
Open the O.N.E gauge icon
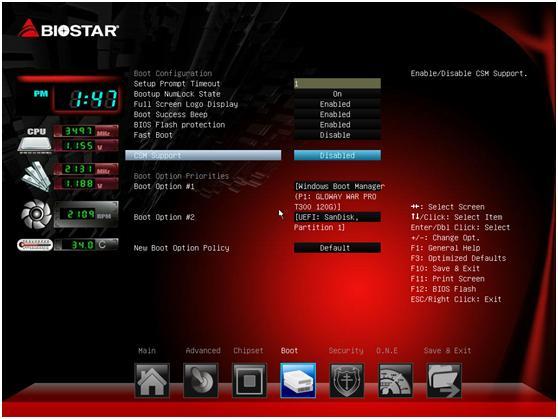pos(395,380)
